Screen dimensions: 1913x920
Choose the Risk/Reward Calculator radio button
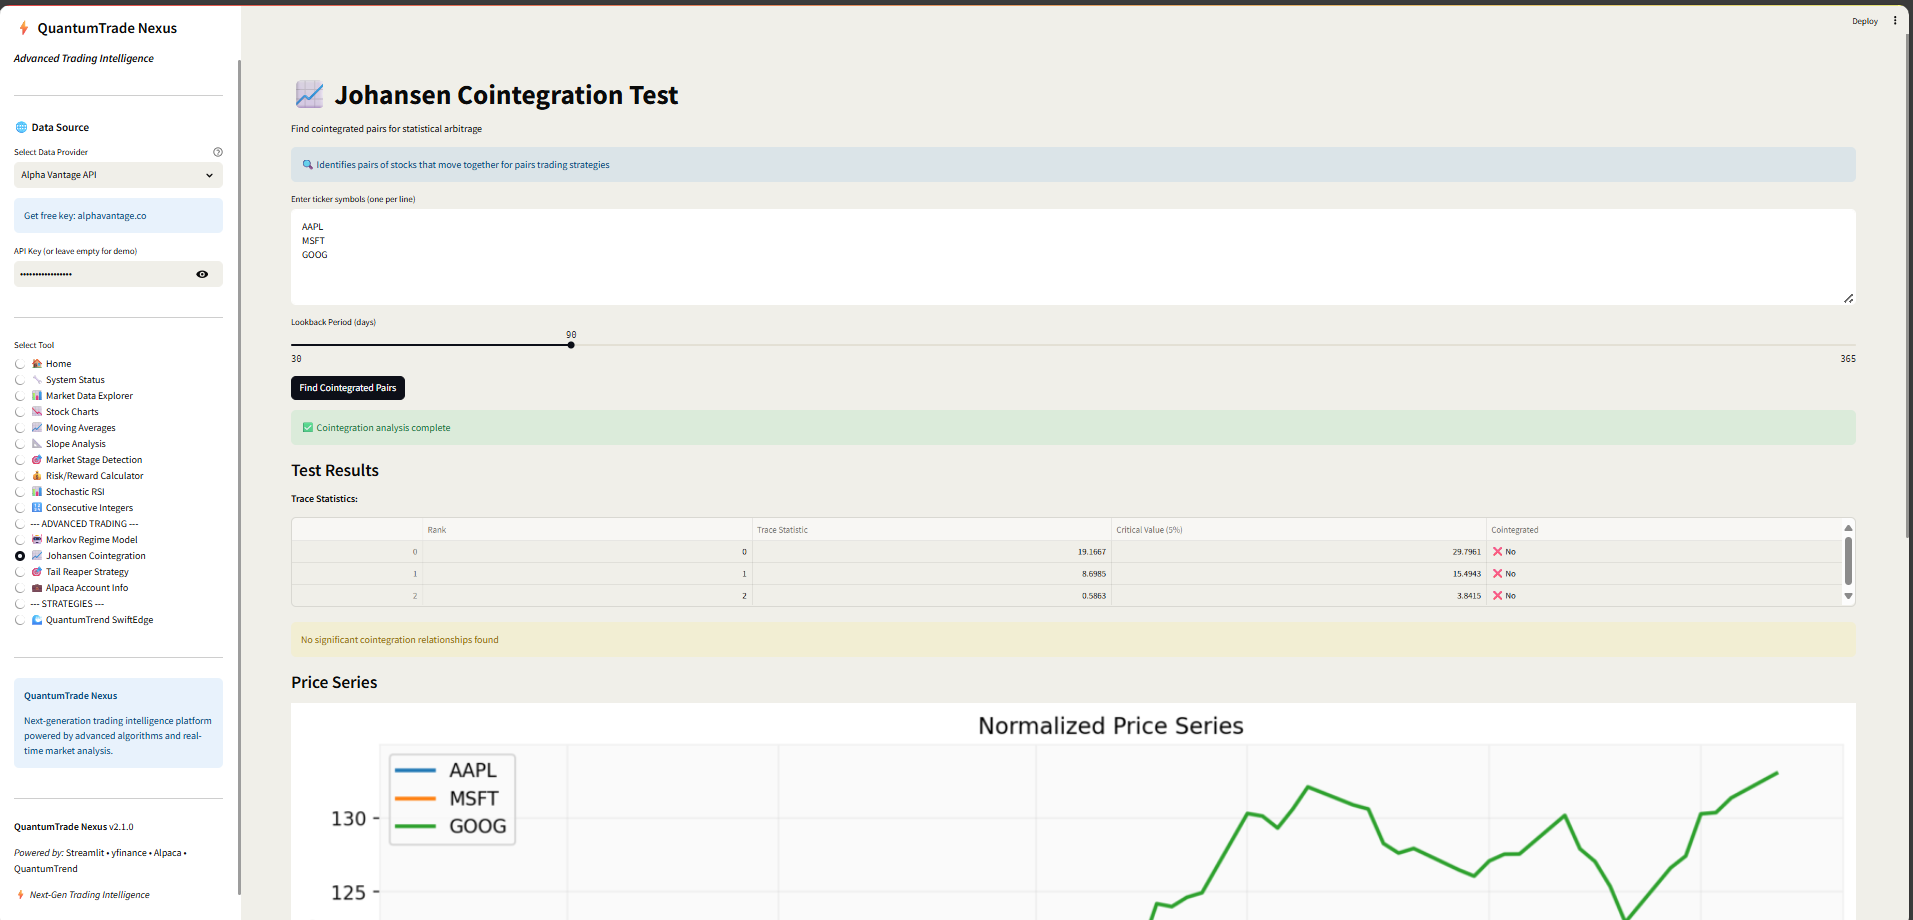pos(20,476)
